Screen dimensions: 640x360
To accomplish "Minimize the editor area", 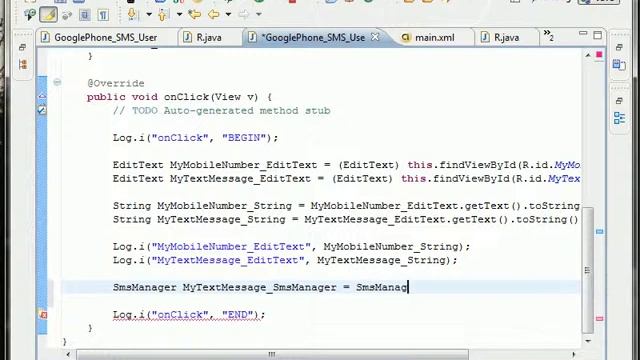I will (583, 34).
